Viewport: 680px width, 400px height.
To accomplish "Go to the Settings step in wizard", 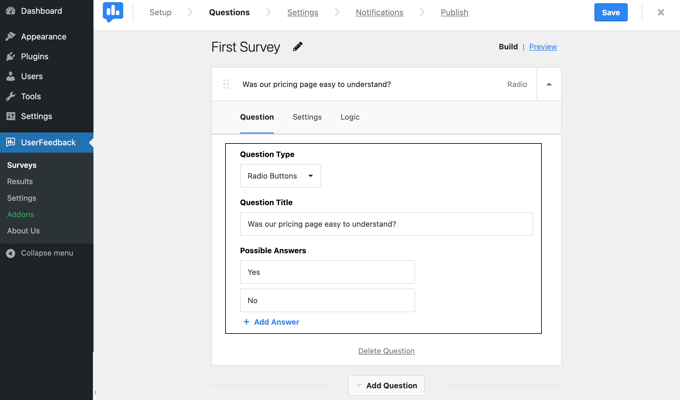I will [x=303, y=13].
